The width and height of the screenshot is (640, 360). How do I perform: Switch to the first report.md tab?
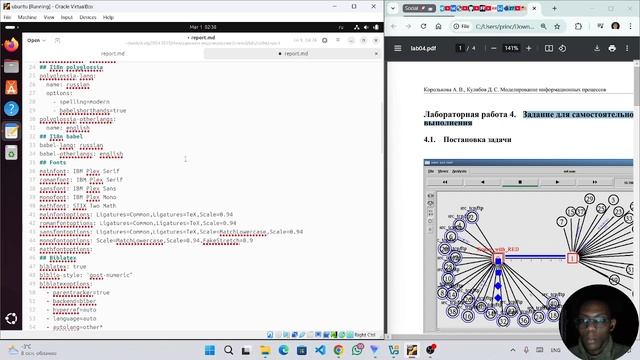(x=113, y=53)
